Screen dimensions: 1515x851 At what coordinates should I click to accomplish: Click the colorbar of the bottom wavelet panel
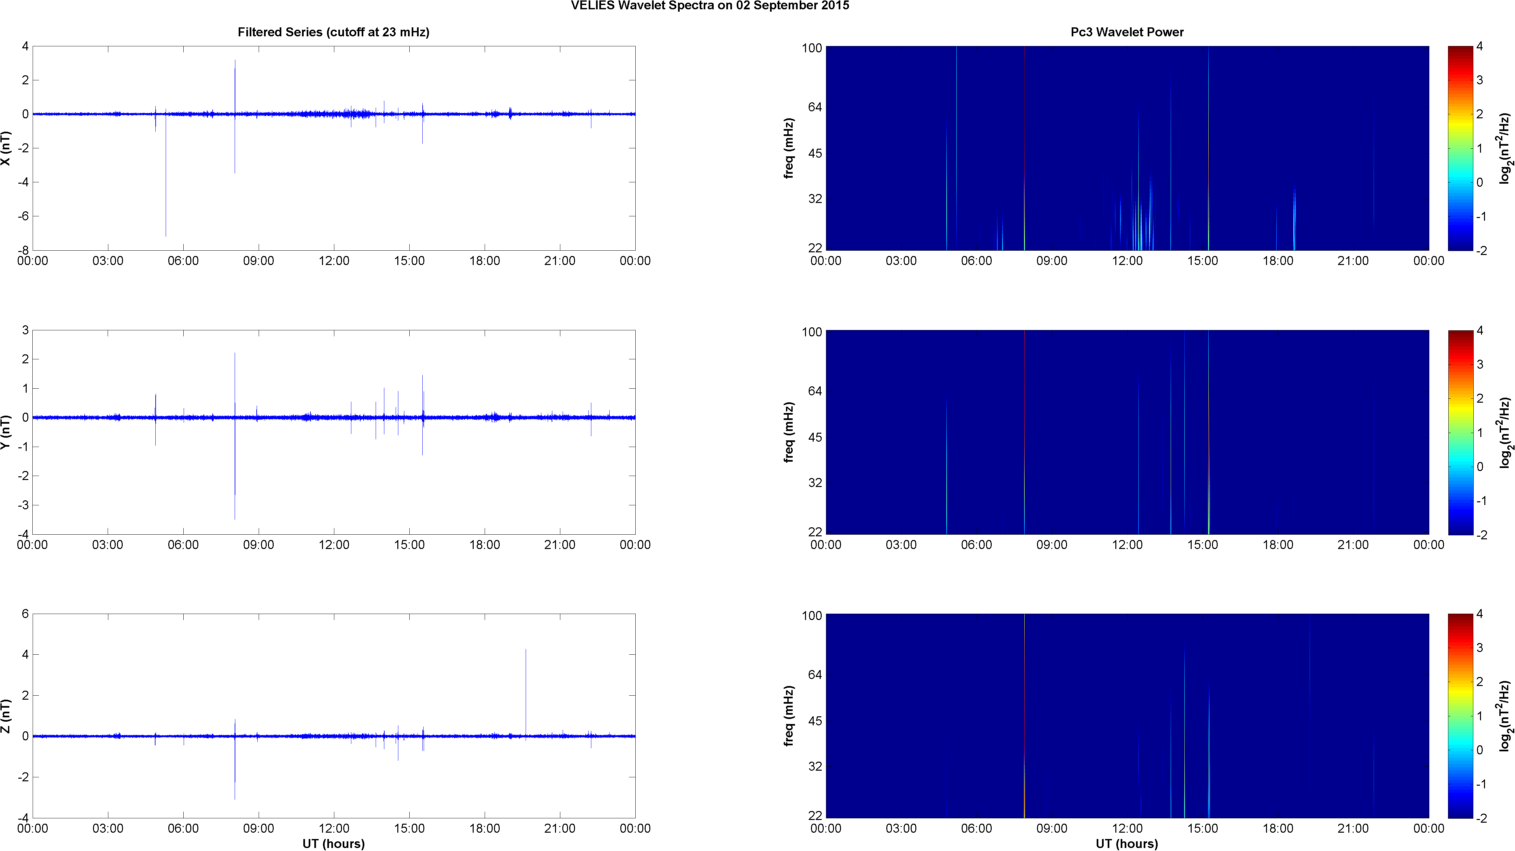point(1460,716)
